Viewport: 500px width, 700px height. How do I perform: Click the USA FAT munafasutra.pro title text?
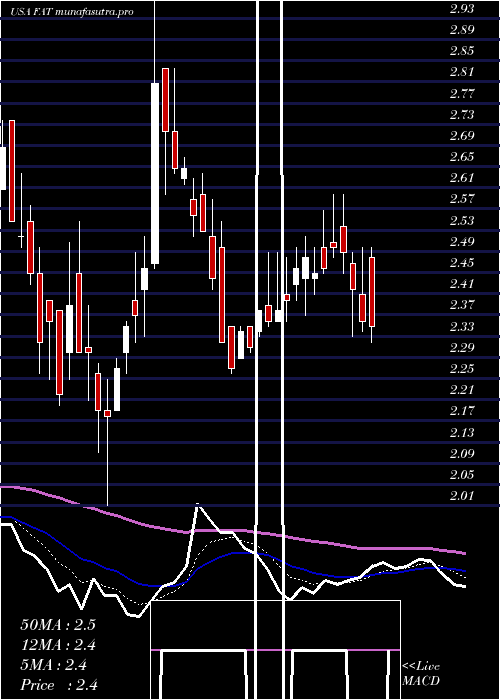tap(72, 12)
